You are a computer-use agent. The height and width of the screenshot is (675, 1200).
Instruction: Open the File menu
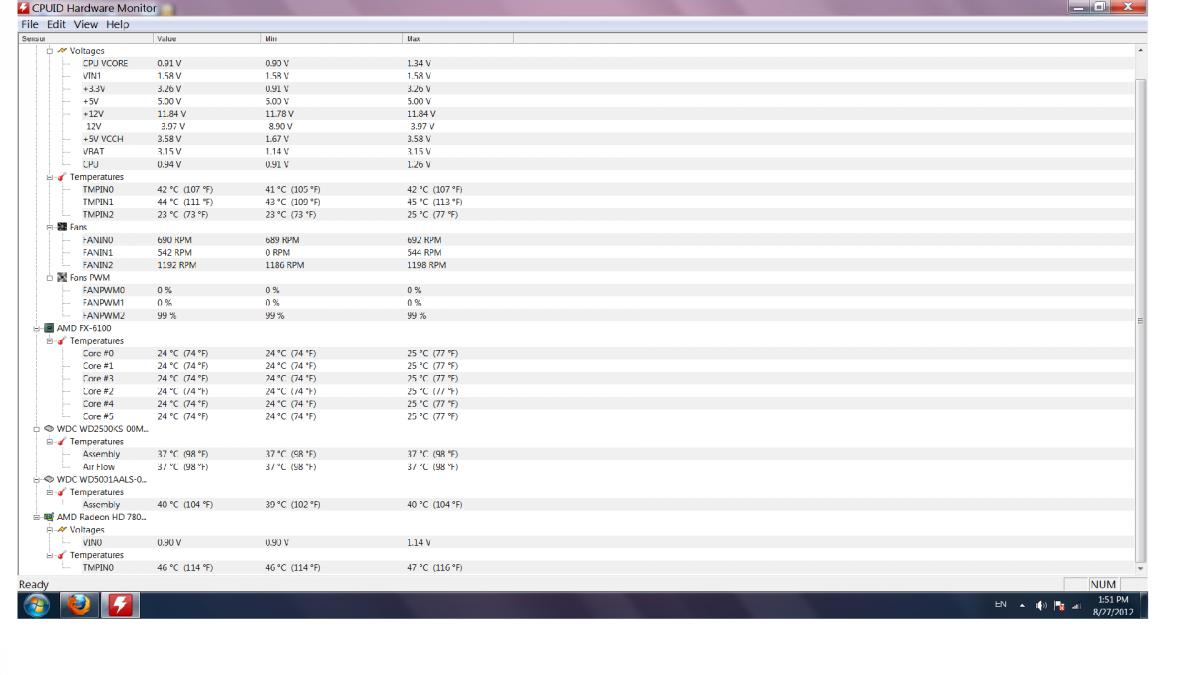(30, 24)
